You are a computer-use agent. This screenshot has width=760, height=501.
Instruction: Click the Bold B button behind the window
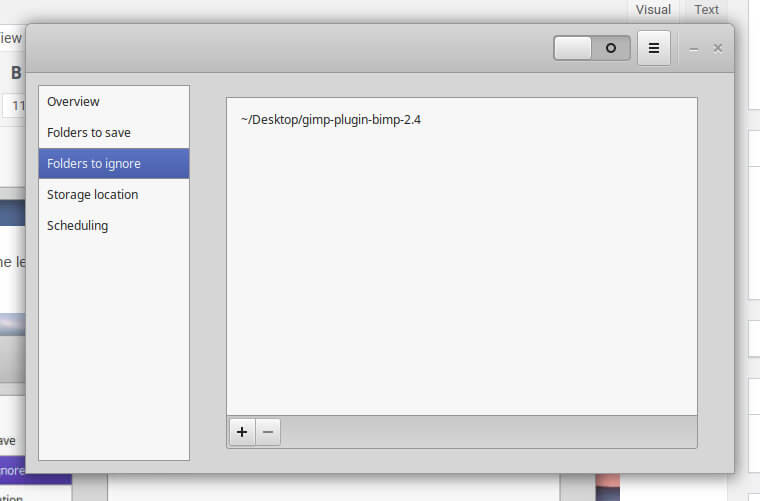tap(15, 73)
